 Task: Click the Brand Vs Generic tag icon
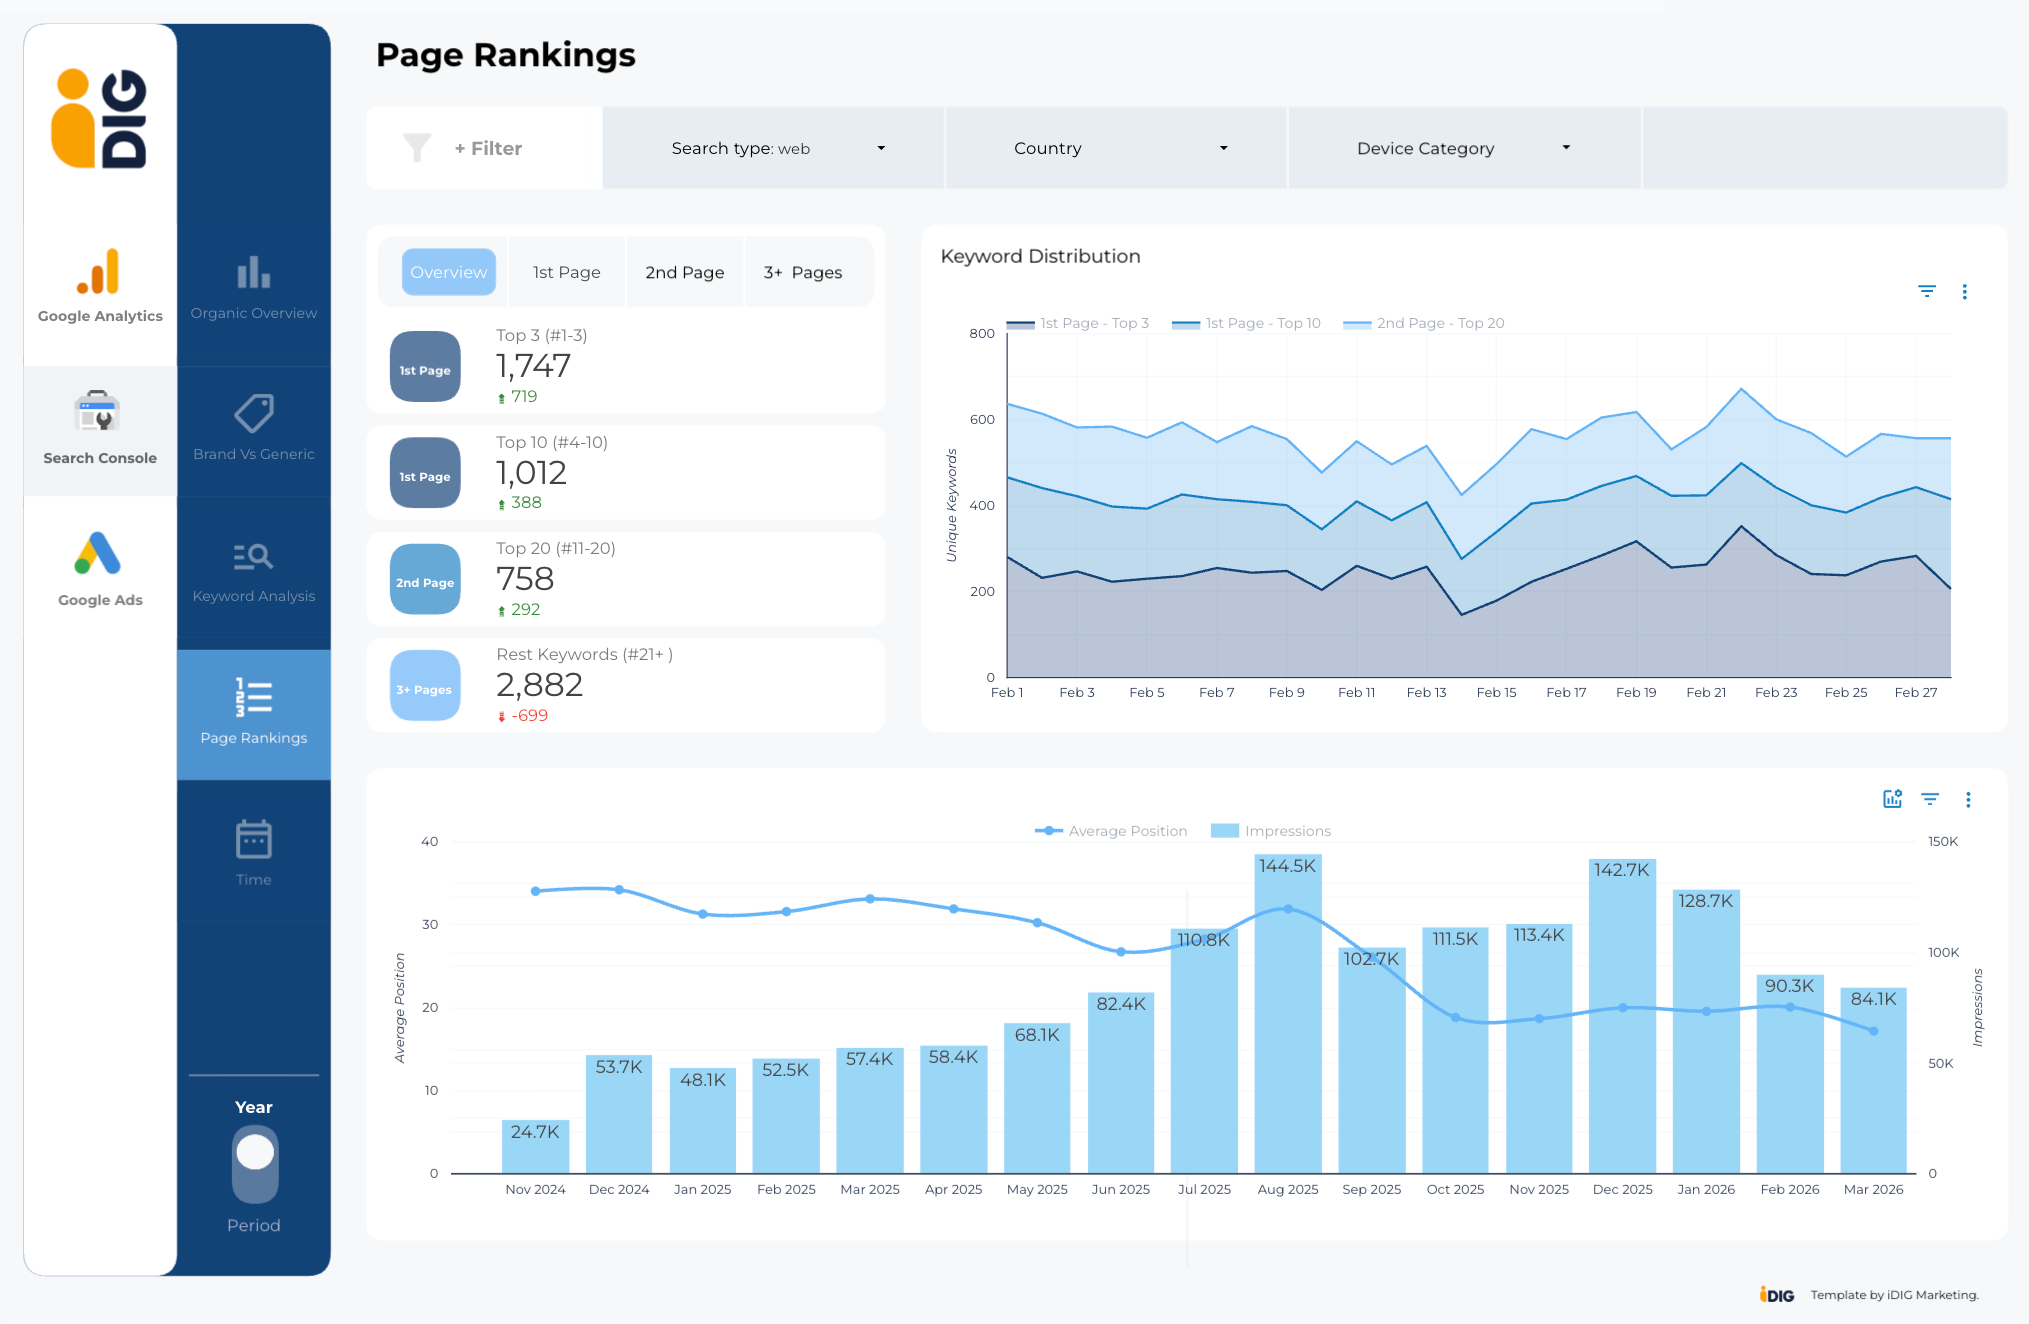tap(253, 413)
